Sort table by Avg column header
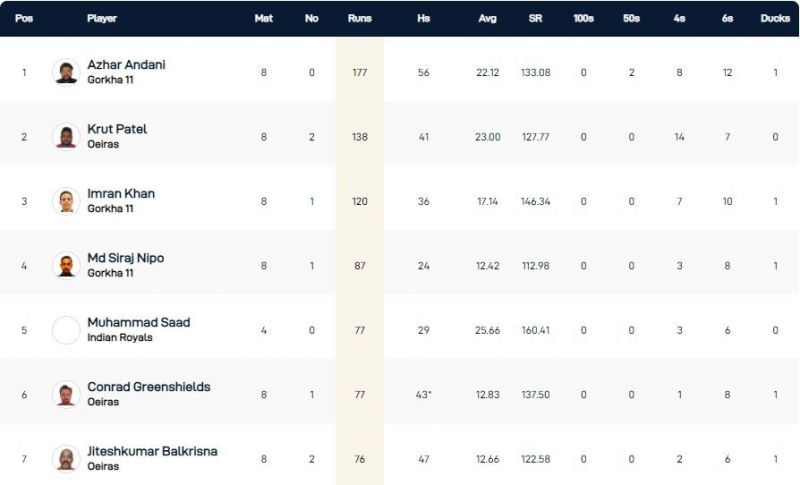This screenshot has height=485, width=800. 487,18
